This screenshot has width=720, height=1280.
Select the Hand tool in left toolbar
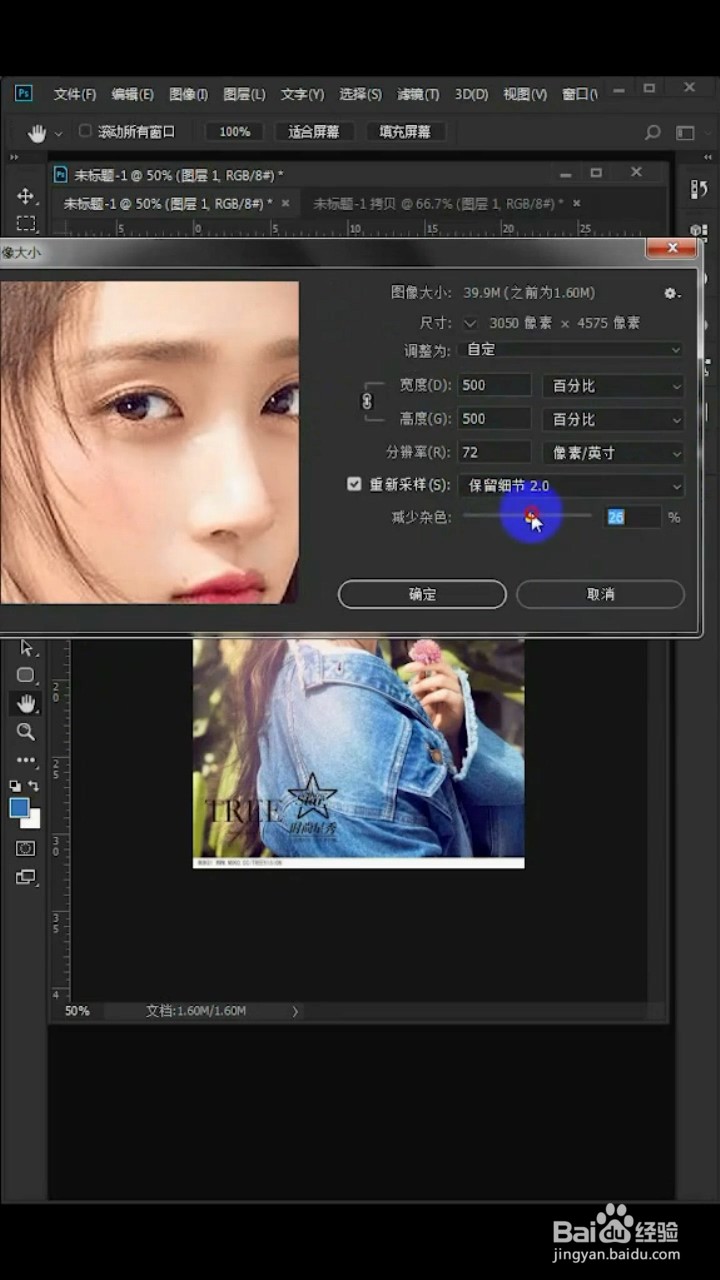click(x=26, y=703)
